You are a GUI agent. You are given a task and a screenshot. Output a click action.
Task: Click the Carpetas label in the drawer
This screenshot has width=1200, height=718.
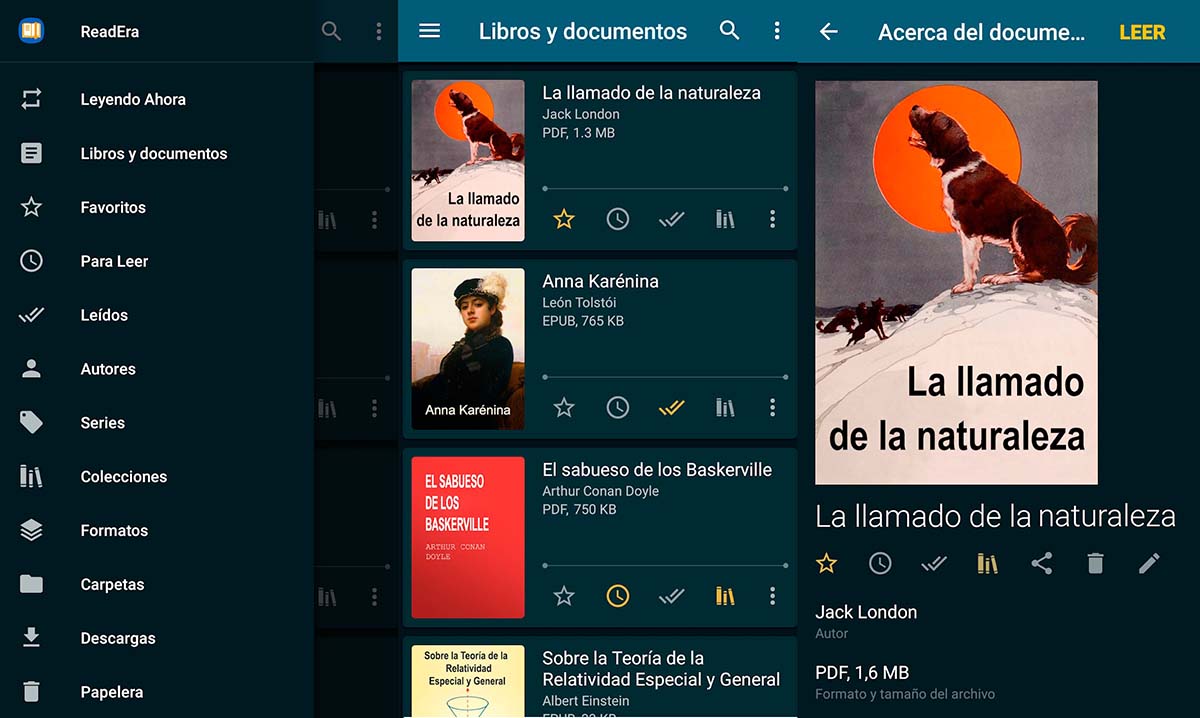pyautogui.click(x=112, y=585)
